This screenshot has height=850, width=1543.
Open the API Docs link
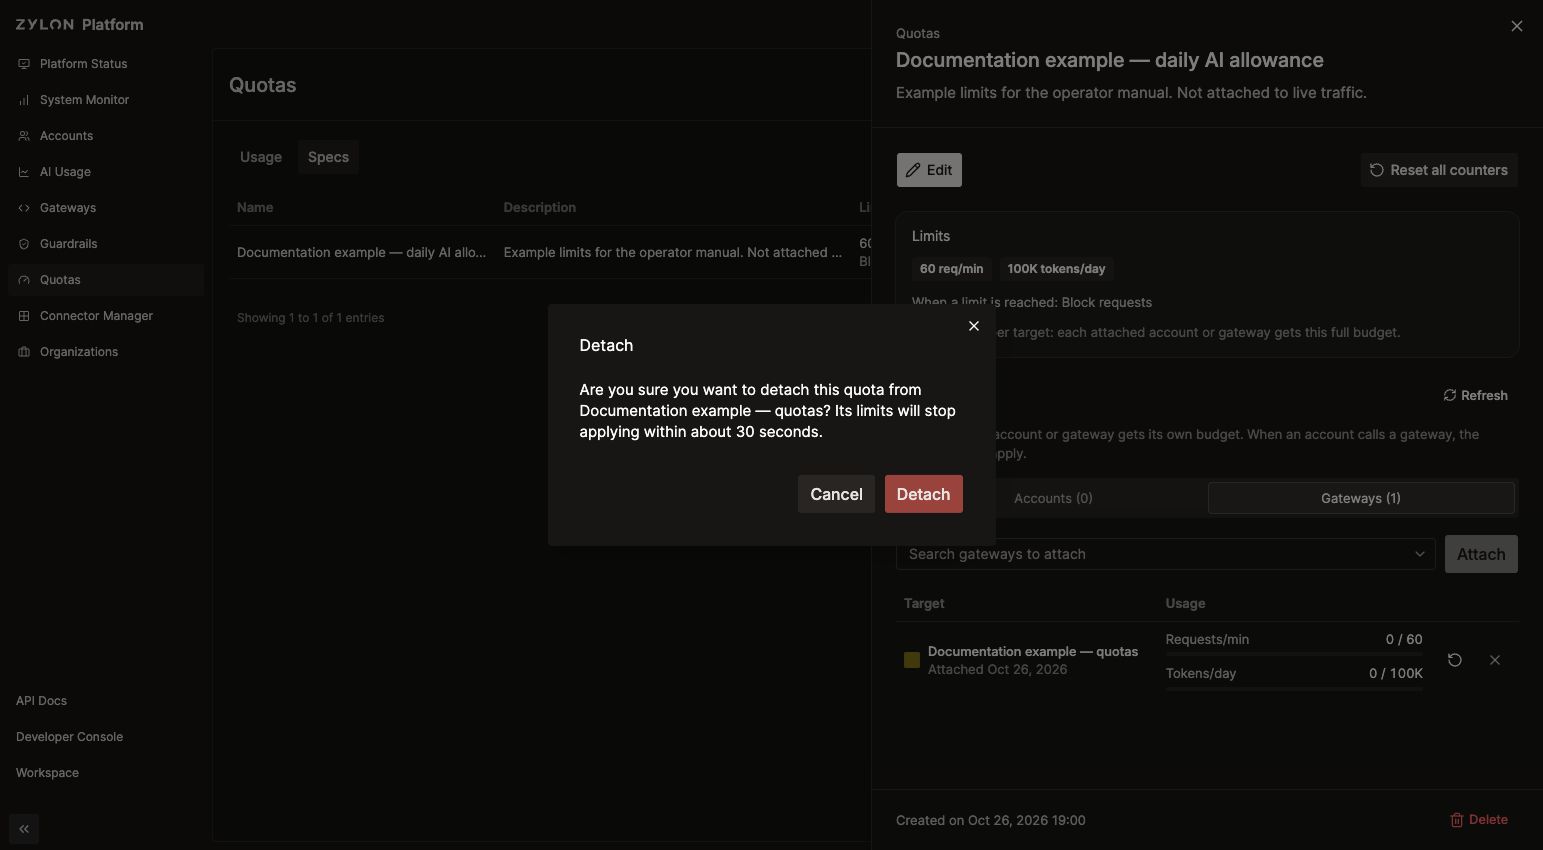click(x=41, y=701)
